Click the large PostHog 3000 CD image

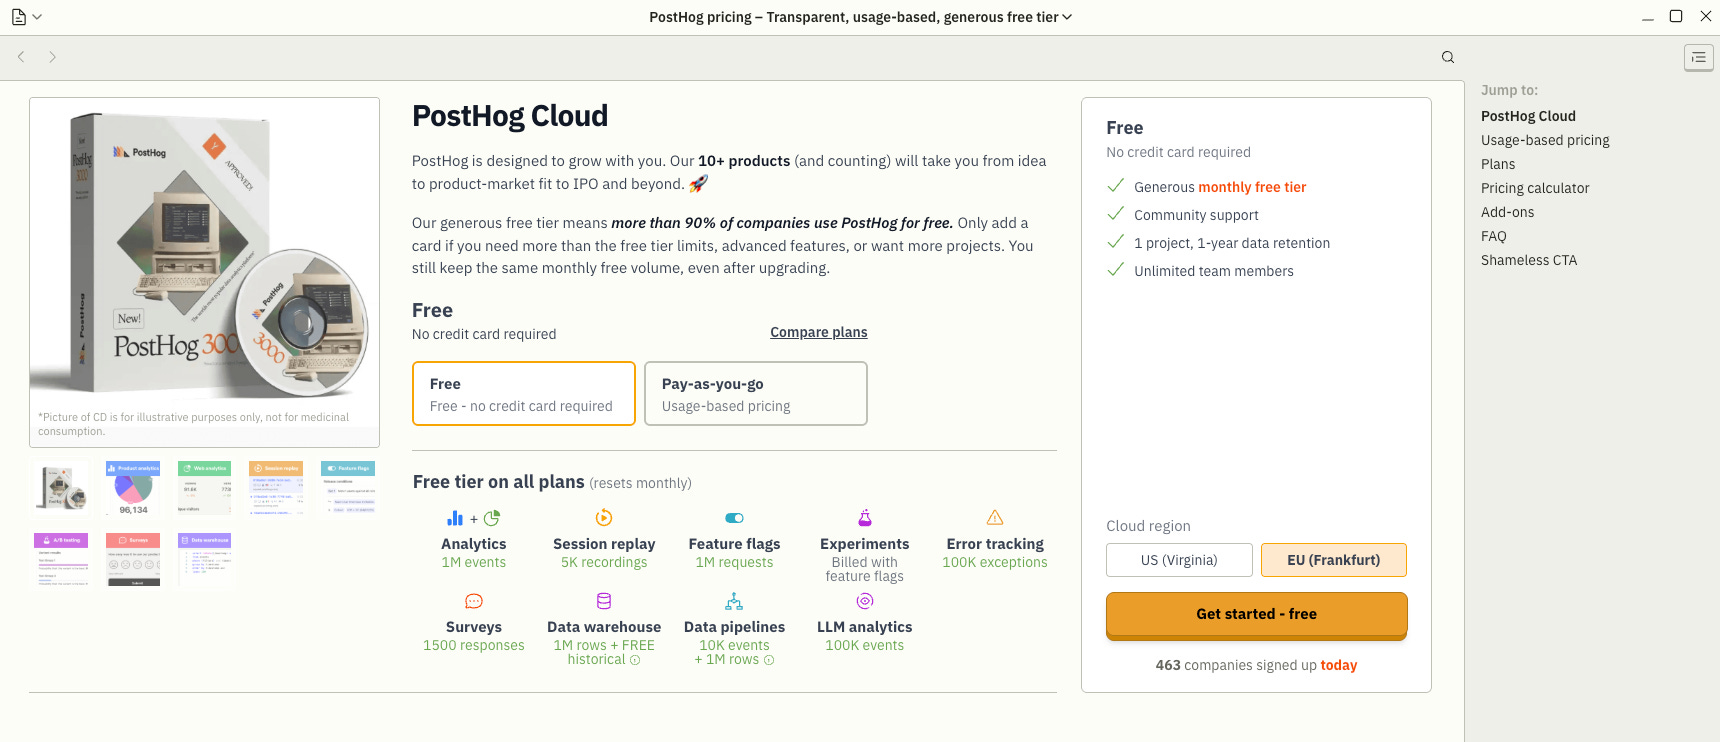click(204, 254)
